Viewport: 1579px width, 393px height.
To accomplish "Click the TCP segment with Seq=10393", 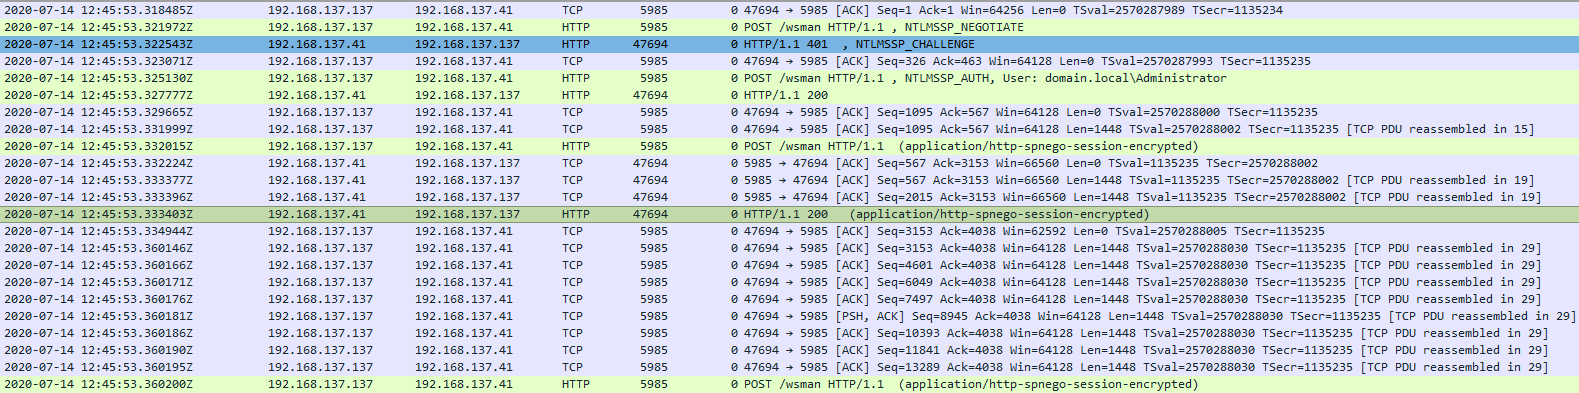I will click(x=789, y=333).
